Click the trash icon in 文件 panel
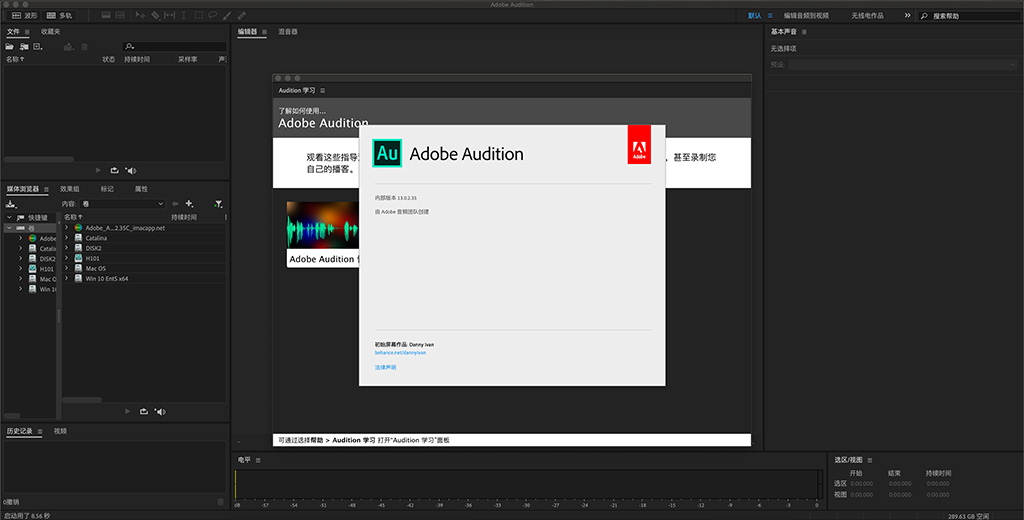Viewport: 1024px width, 520px height. (x=84, y=46)
